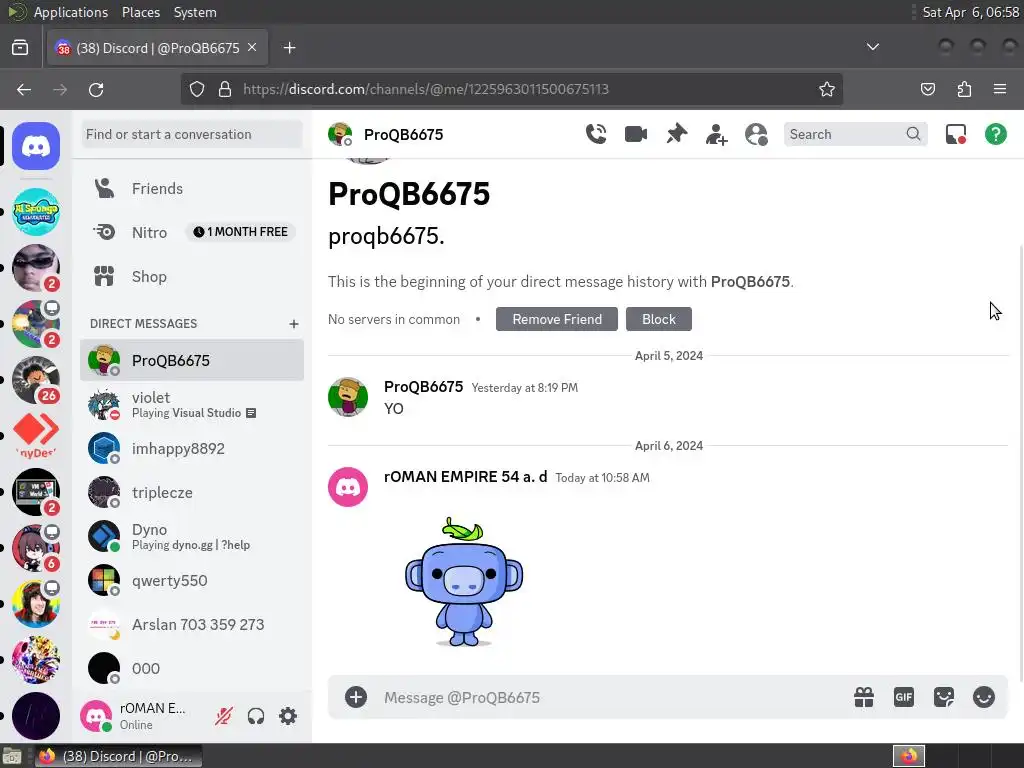Show the user profile panel

click(756, 135)
